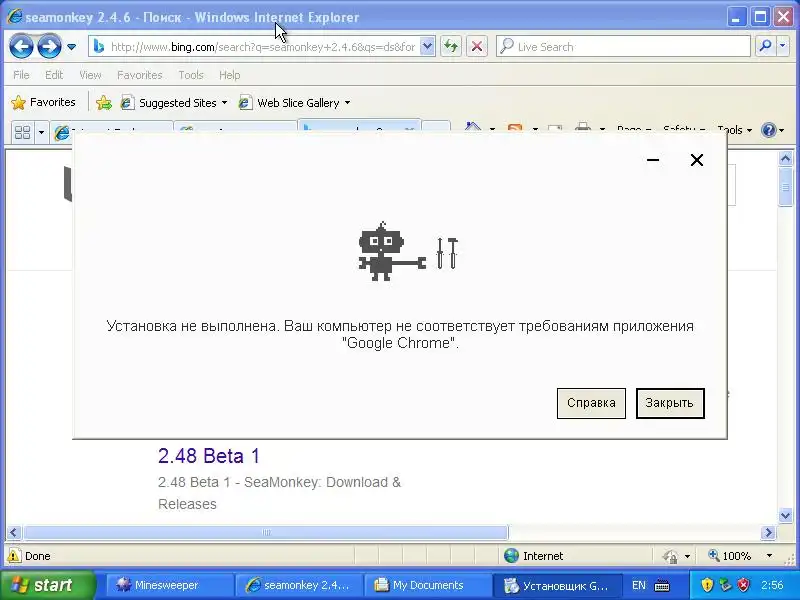Click the vertical scrollbar thumb
This screenshot has height=600, width=800.
(785, 187)
